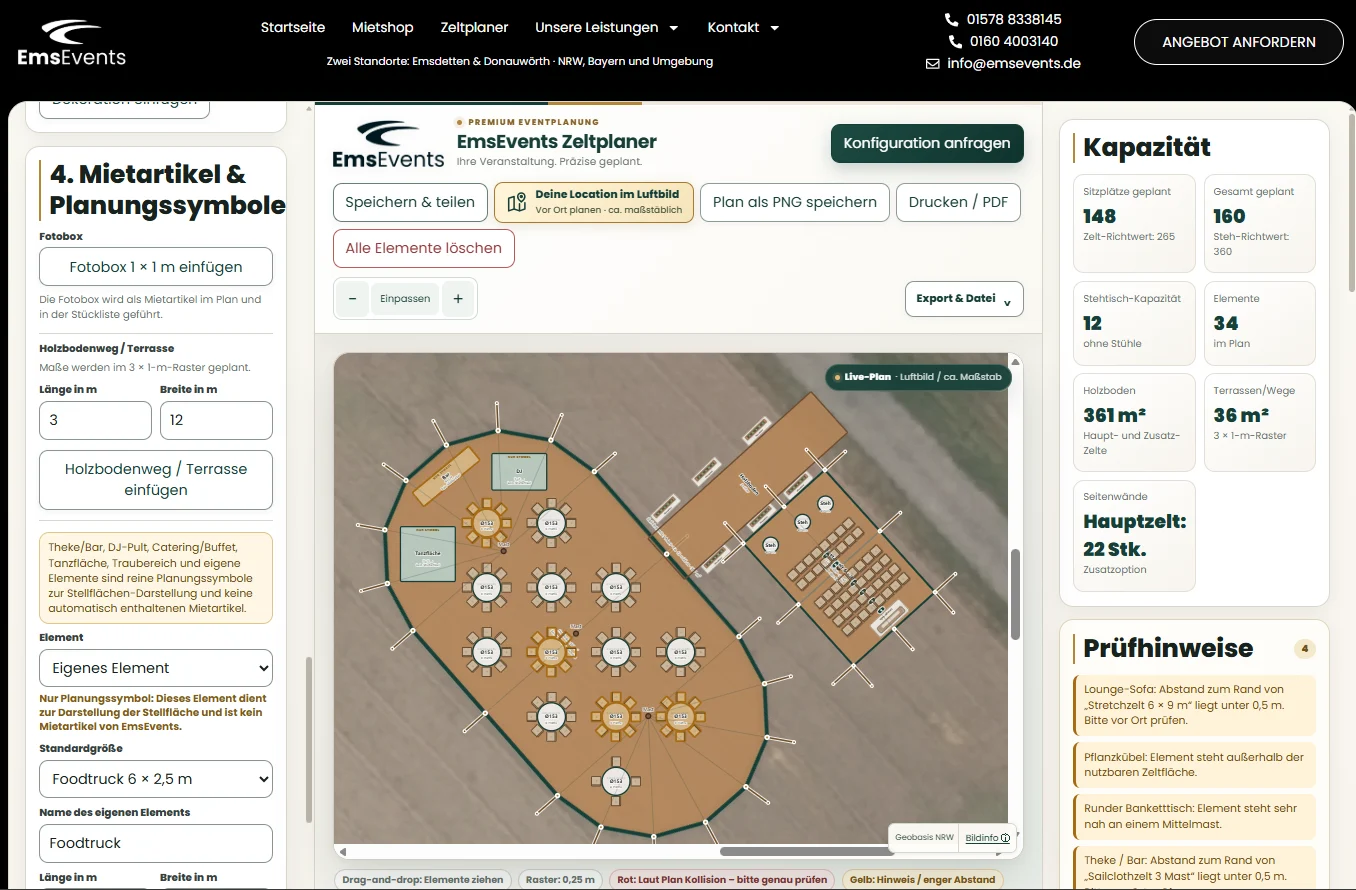Click the map icon on Deine Location im Luftbild
This screenshot has height=890, width=1356.
(x=516, y=202)
